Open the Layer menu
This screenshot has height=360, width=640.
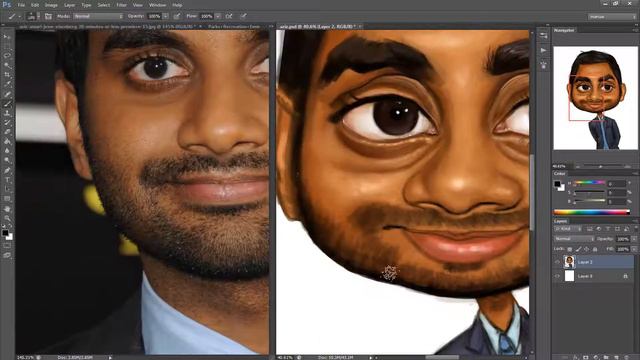click(x=69, y=5)
